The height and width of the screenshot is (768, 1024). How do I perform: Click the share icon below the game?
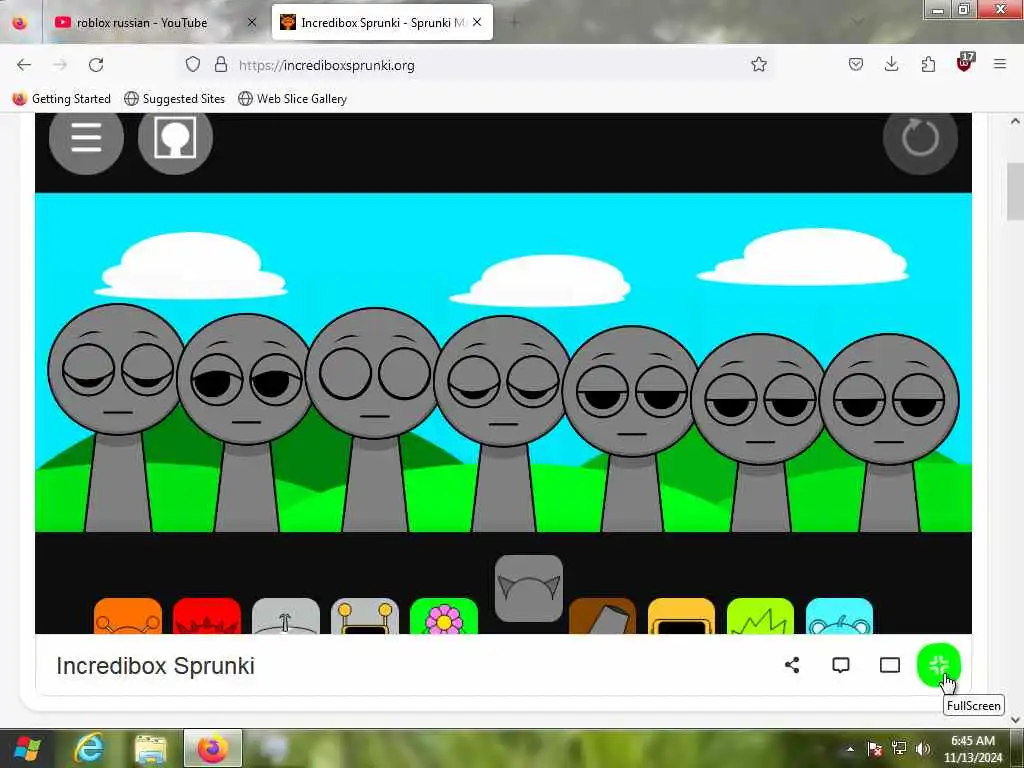click(792, 665)
